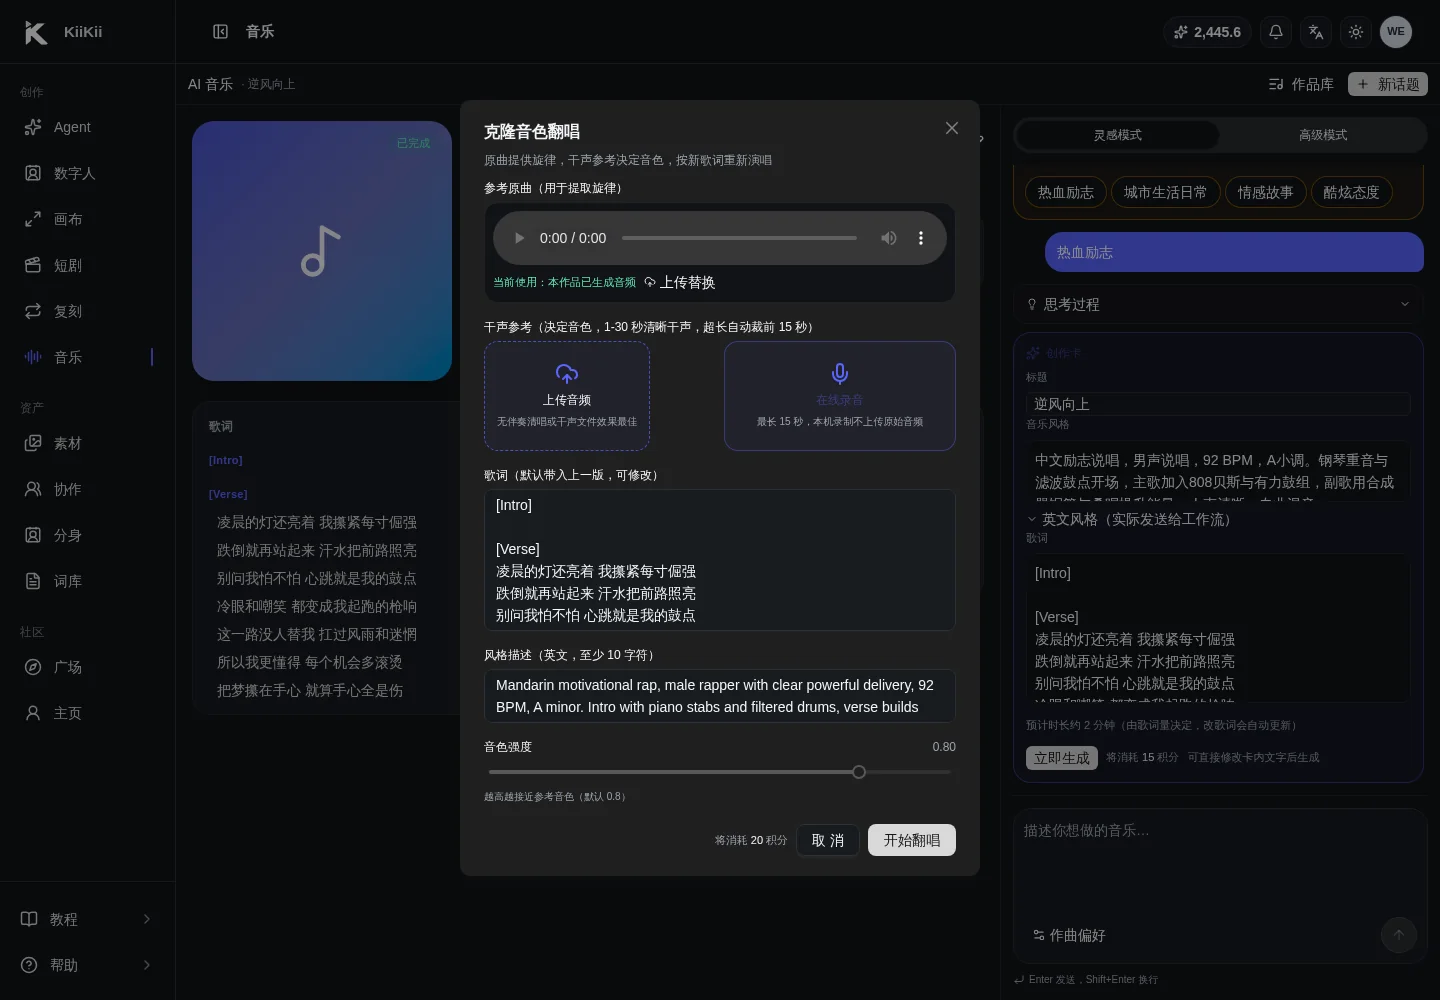Image resolution: width=1440 pixels, height=1000 pixels.
Task: Click the 上传音频 upload box
Action: [567, 396]
